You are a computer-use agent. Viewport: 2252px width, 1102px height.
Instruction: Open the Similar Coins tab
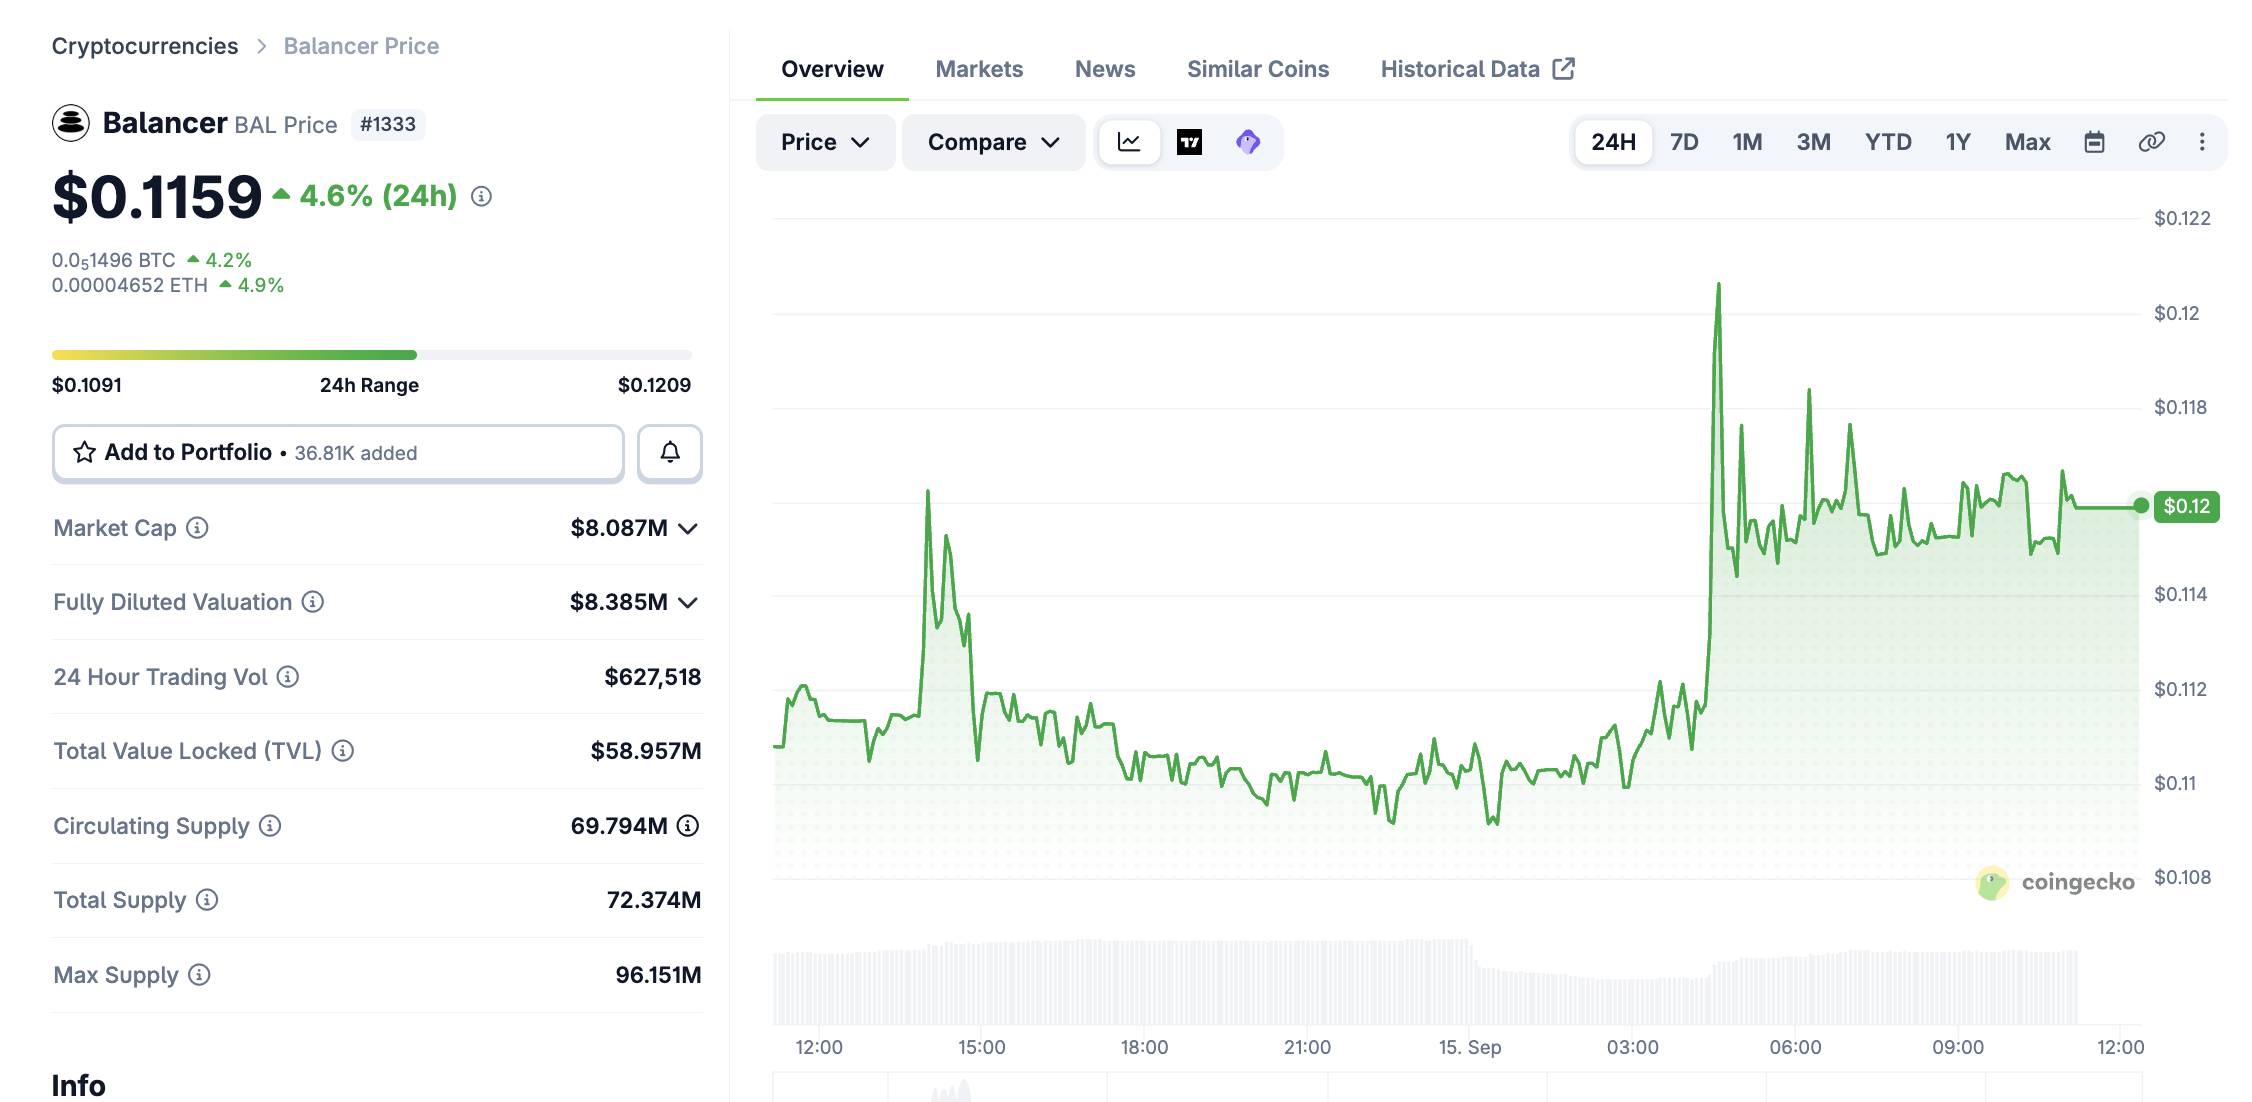pos(1258,69)
